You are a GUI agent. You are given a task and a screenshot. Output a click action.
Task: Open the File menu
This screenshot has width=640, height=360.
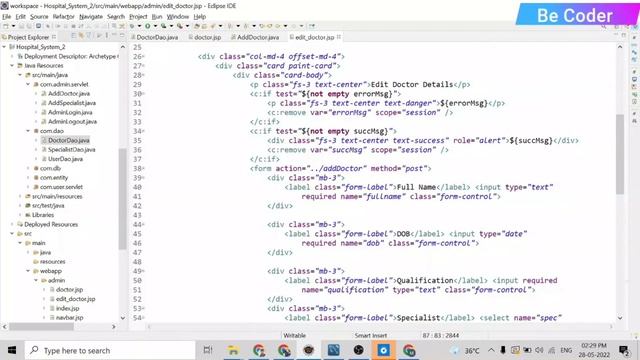[7, 17]
